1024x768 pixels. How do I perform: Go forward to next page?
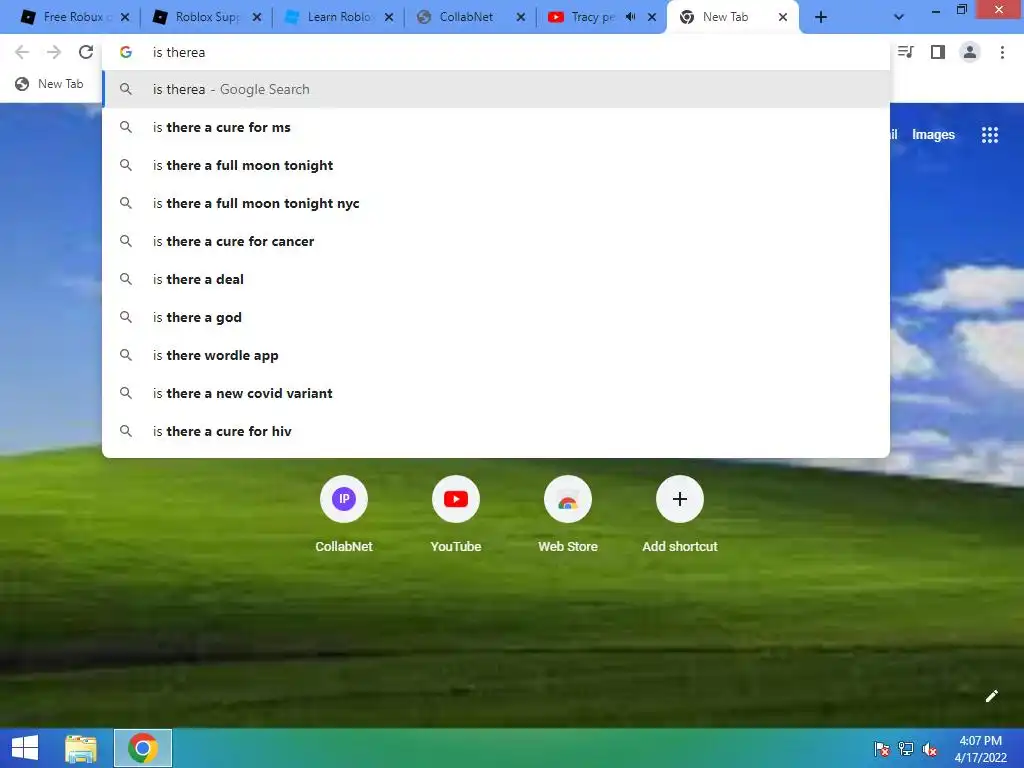click(x=54, y=52)
